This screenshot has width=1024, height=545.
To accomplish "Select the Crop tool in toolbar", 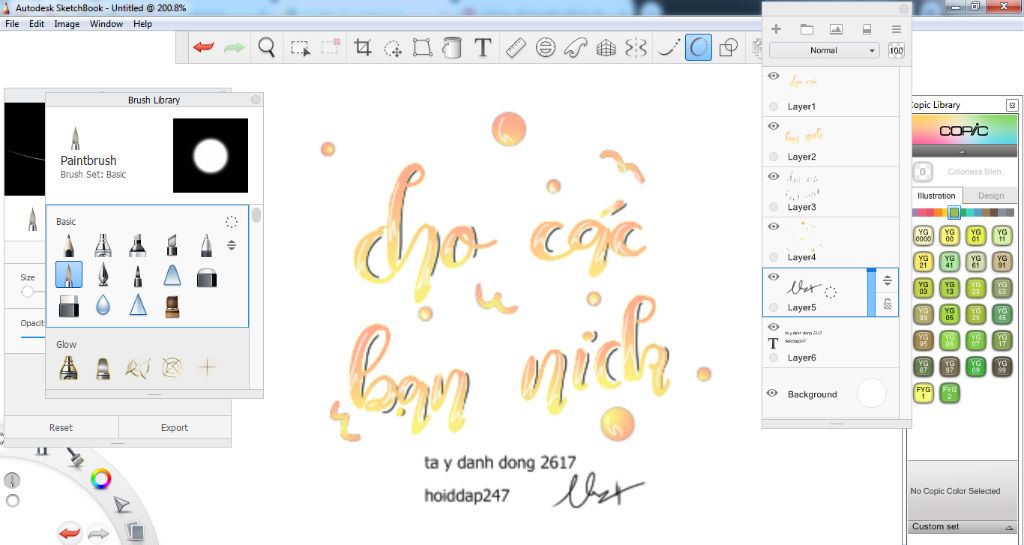I will 363,47.
